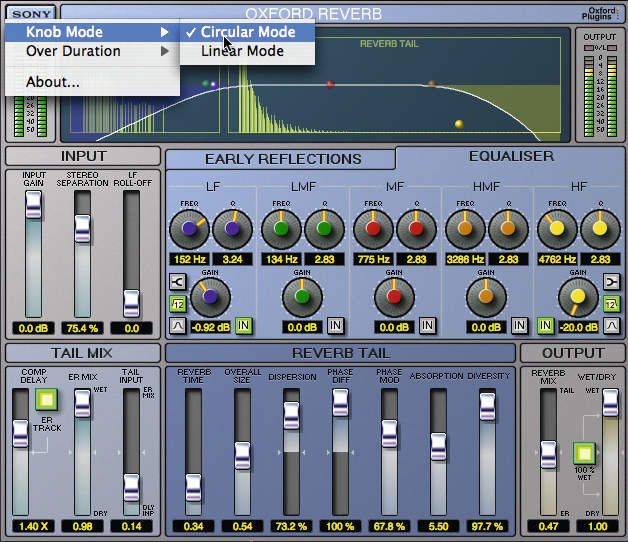Click the Absorption slider handle

[x=438, y=447]
